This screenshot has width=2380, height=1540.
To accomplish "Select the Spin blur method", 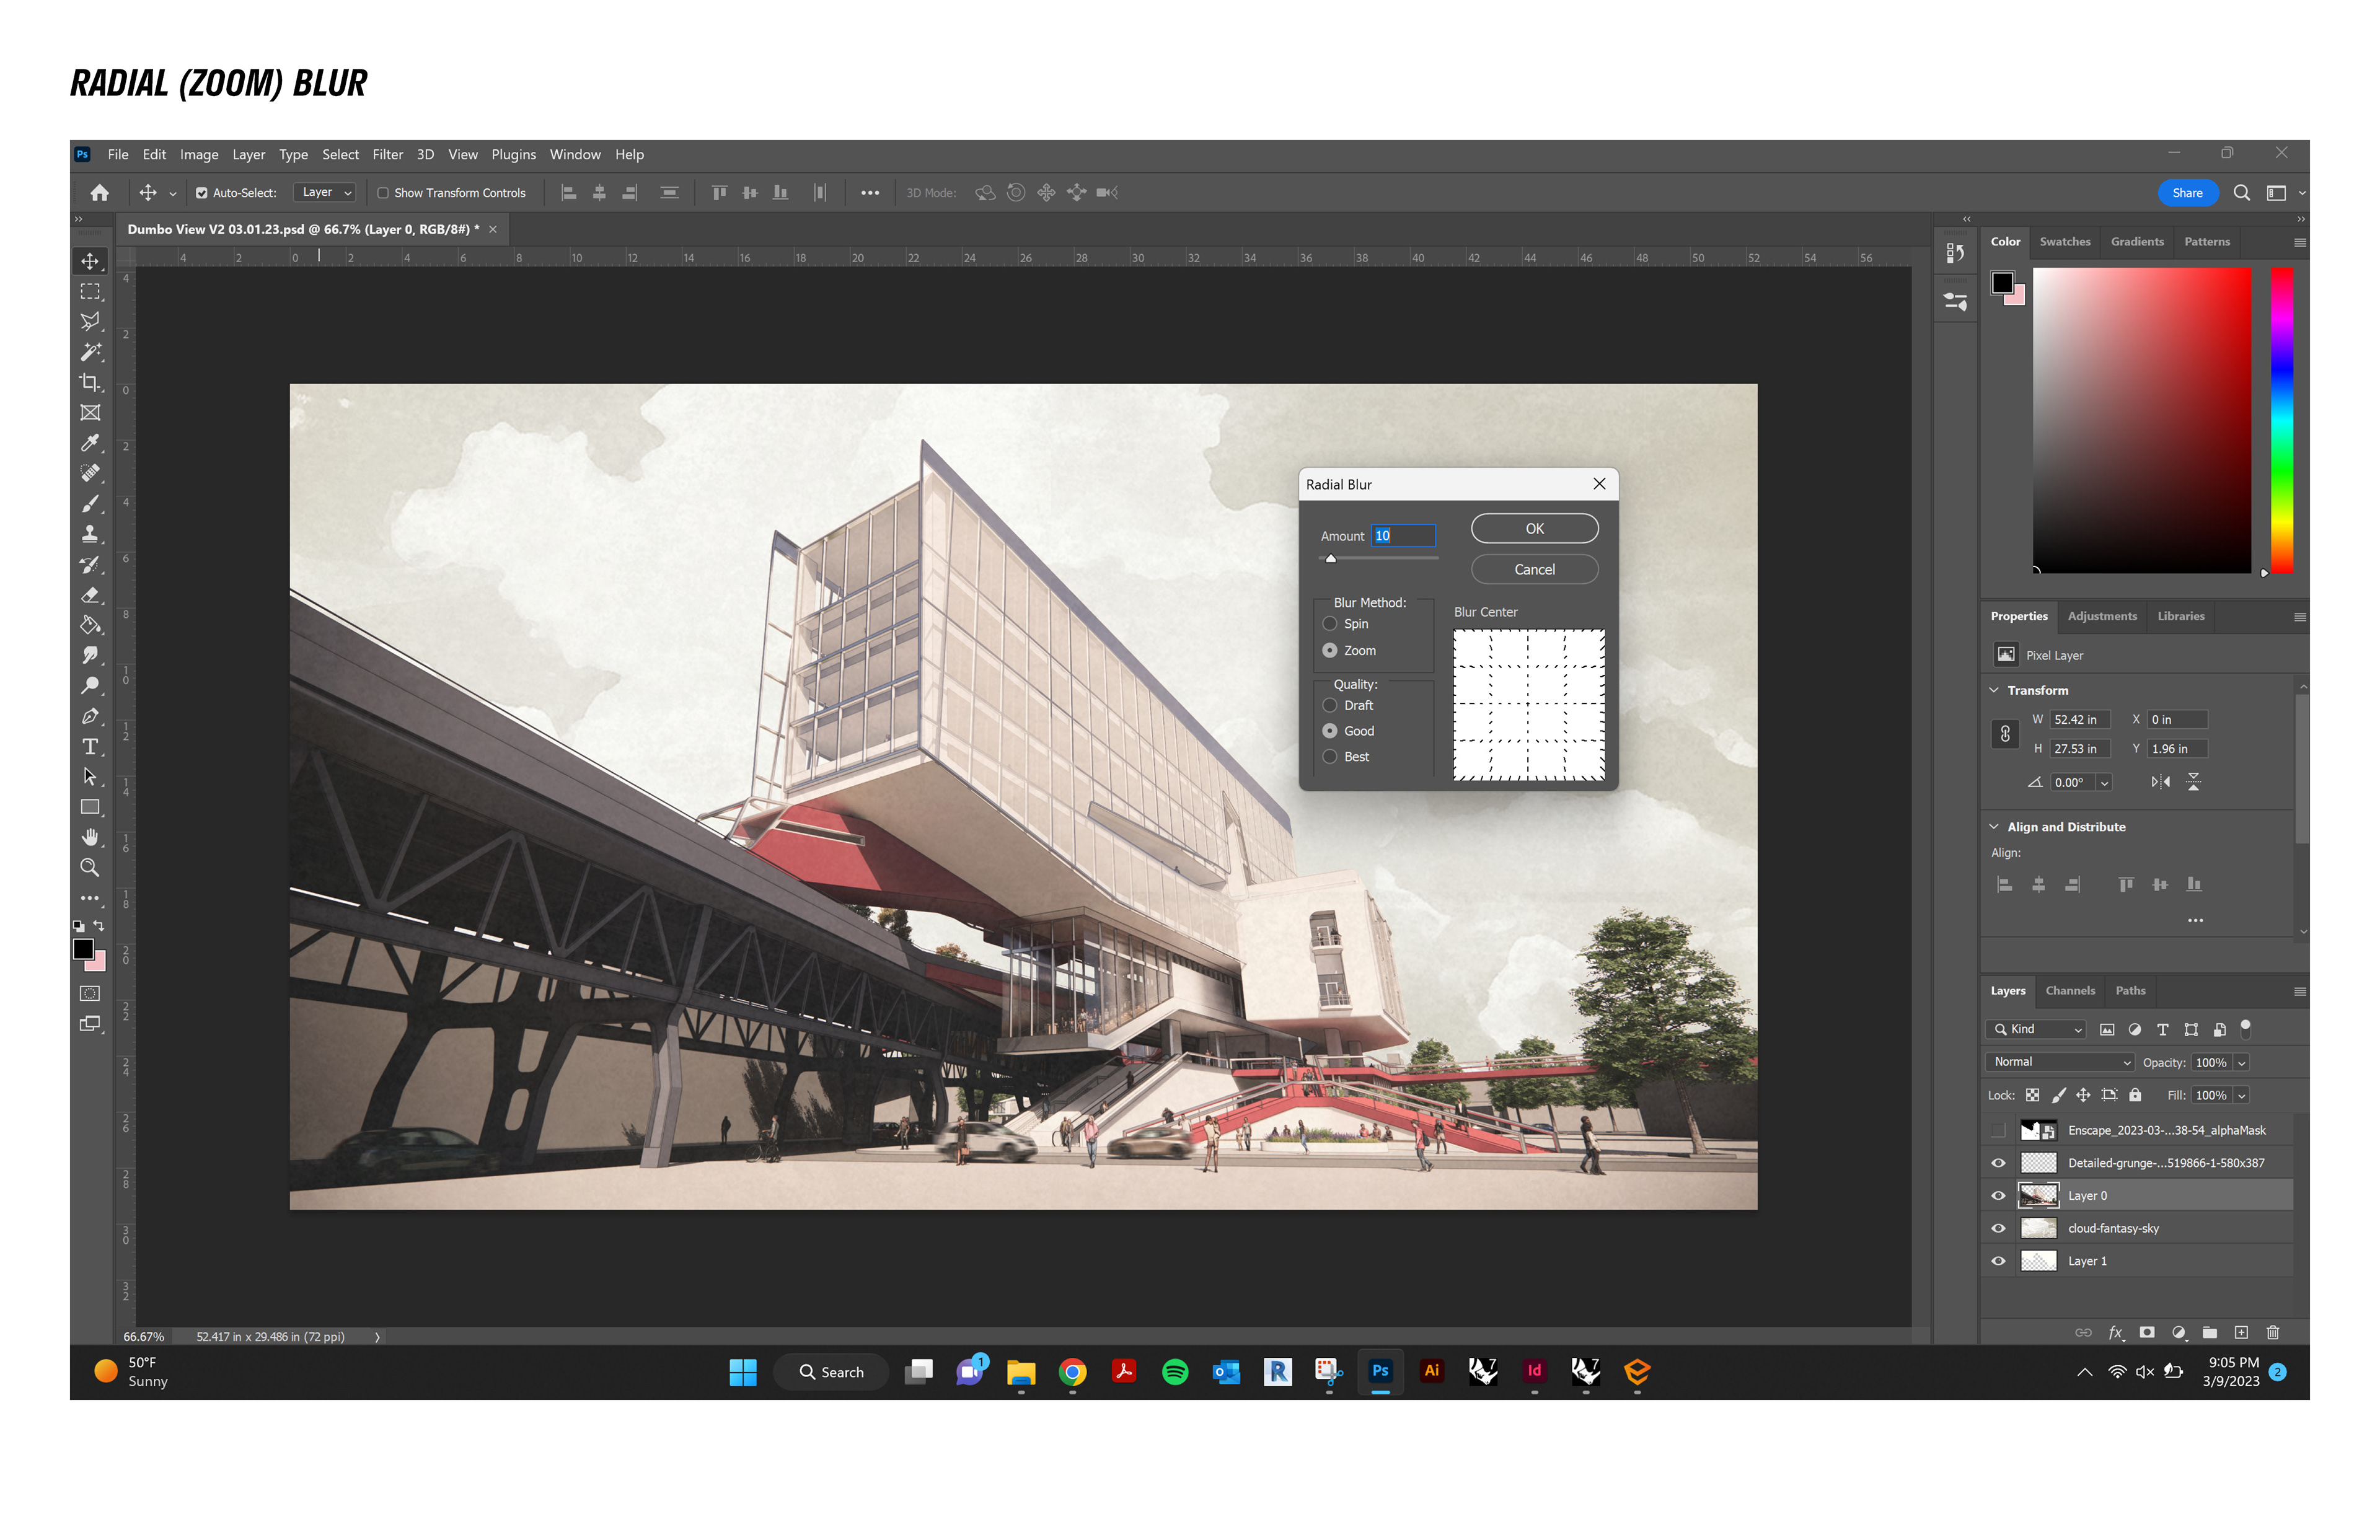I will (1330, 624).
